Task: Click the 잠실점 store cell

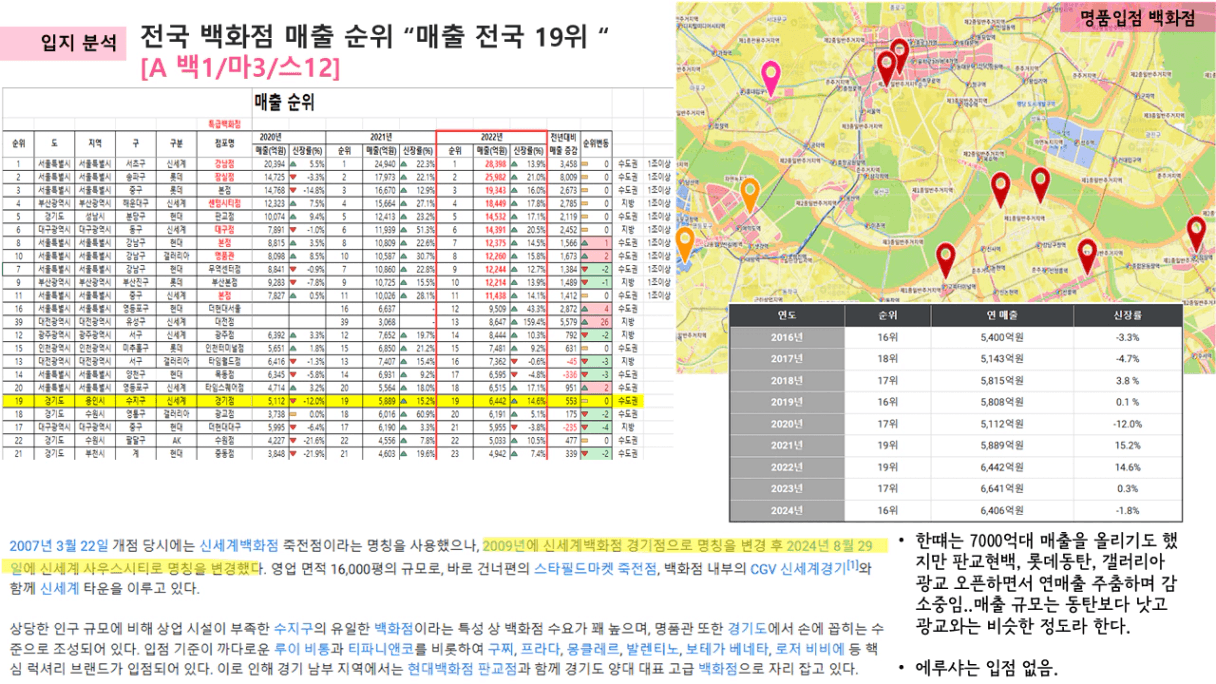Action: tap(225, 176)
